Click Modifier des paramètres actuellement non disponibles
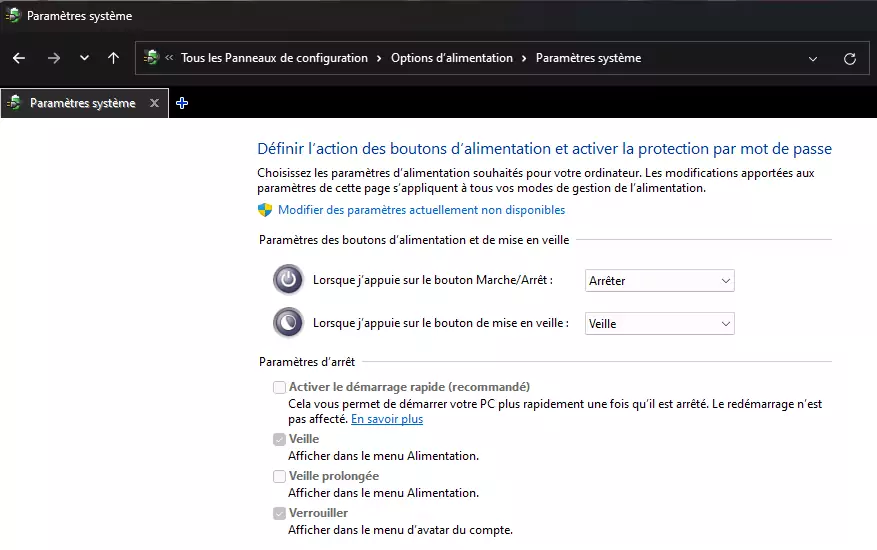Screen dimensions: 877x550 421,210
